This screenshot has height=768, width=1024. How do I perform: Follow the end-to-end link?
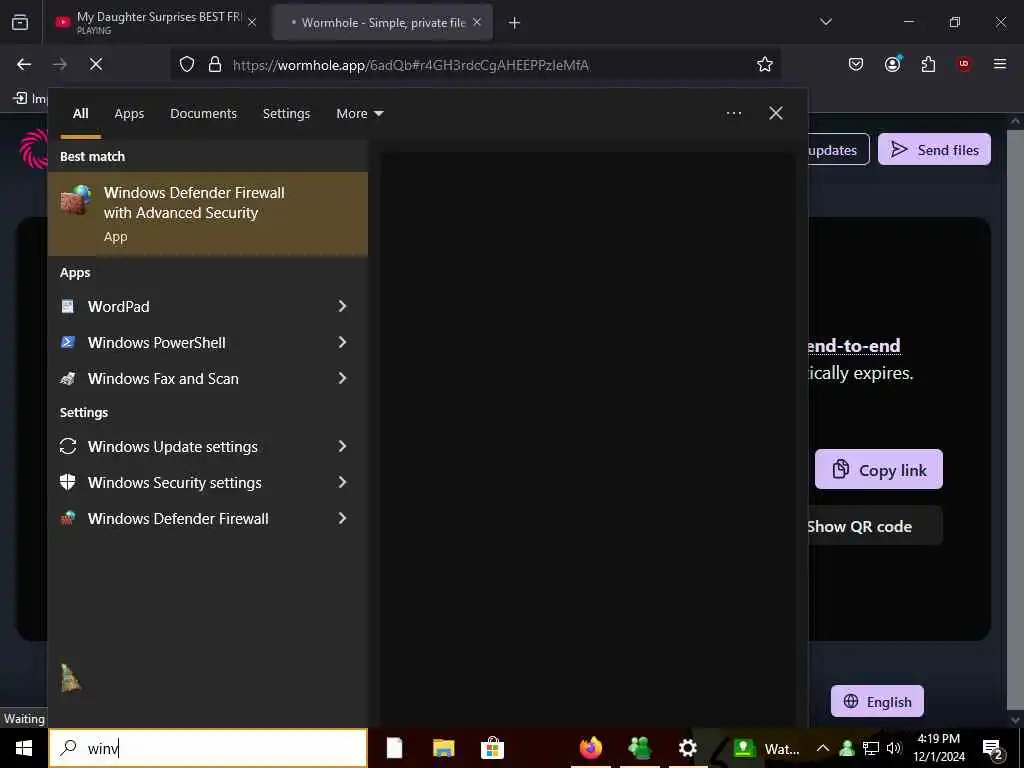click(854, 345)
